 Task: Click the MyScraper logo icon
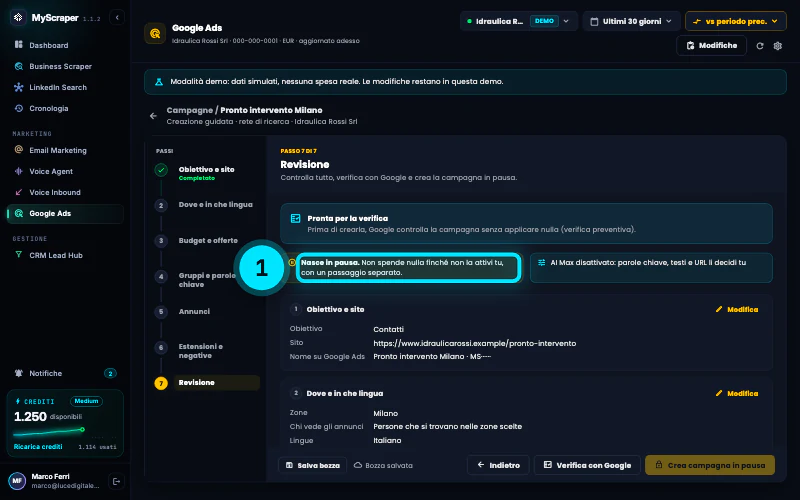pyautogui.click(x=18, y=17)
